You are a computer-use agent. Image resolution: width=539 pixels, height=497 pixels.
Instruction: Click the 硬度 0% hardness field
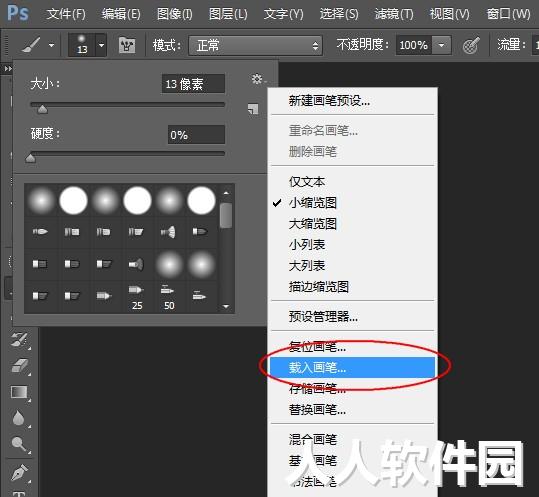pos(196,134)
